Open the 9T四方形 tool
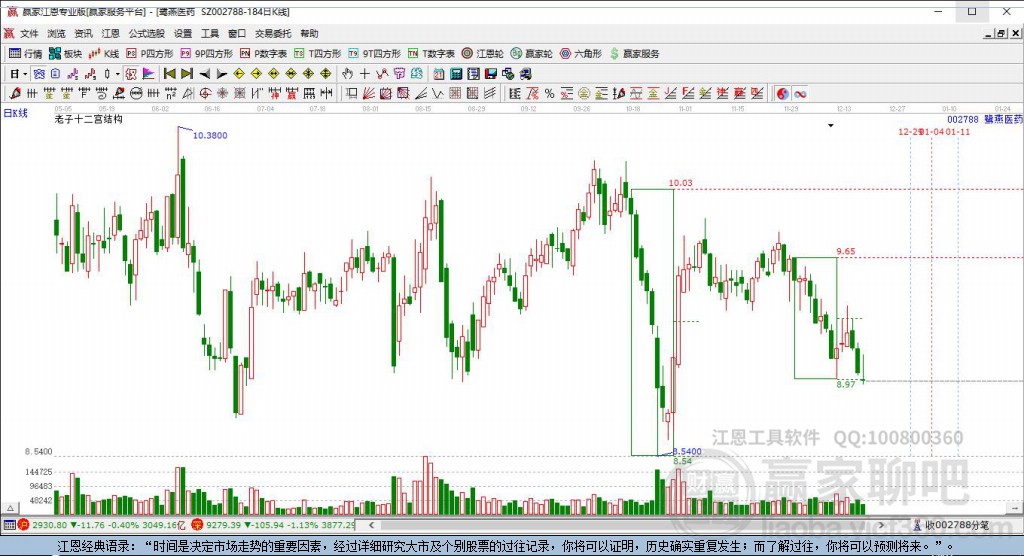Image resolution: width=1024 pixels, height=556 pixels. coord(374,54)
